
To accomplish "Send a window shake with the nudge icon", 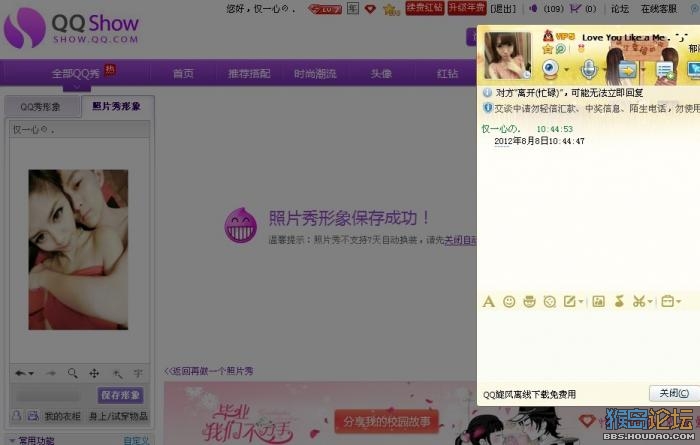I will [550, 302].
